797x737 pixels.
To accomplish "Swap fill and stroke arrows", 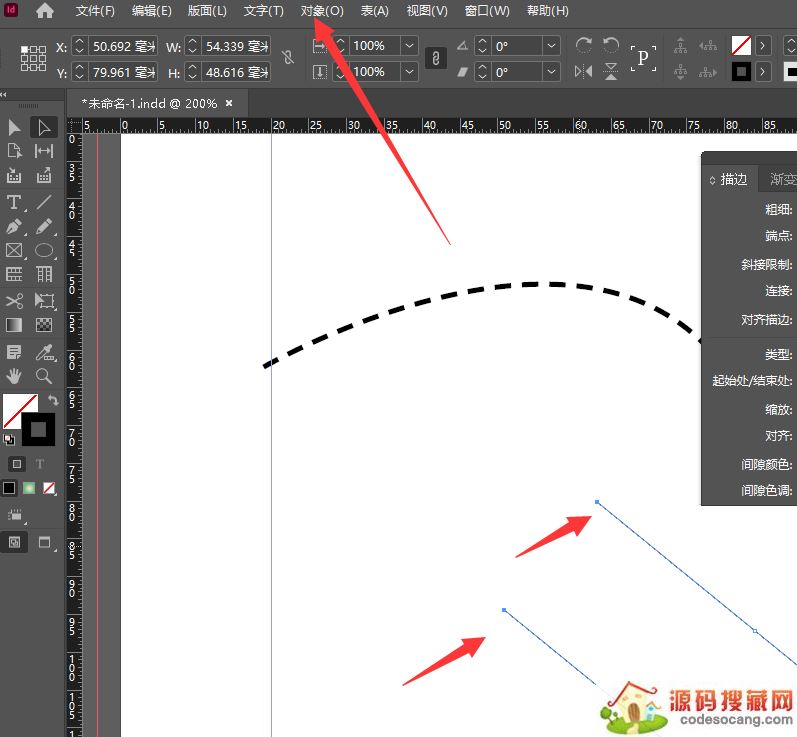I will tap(53, 400).
